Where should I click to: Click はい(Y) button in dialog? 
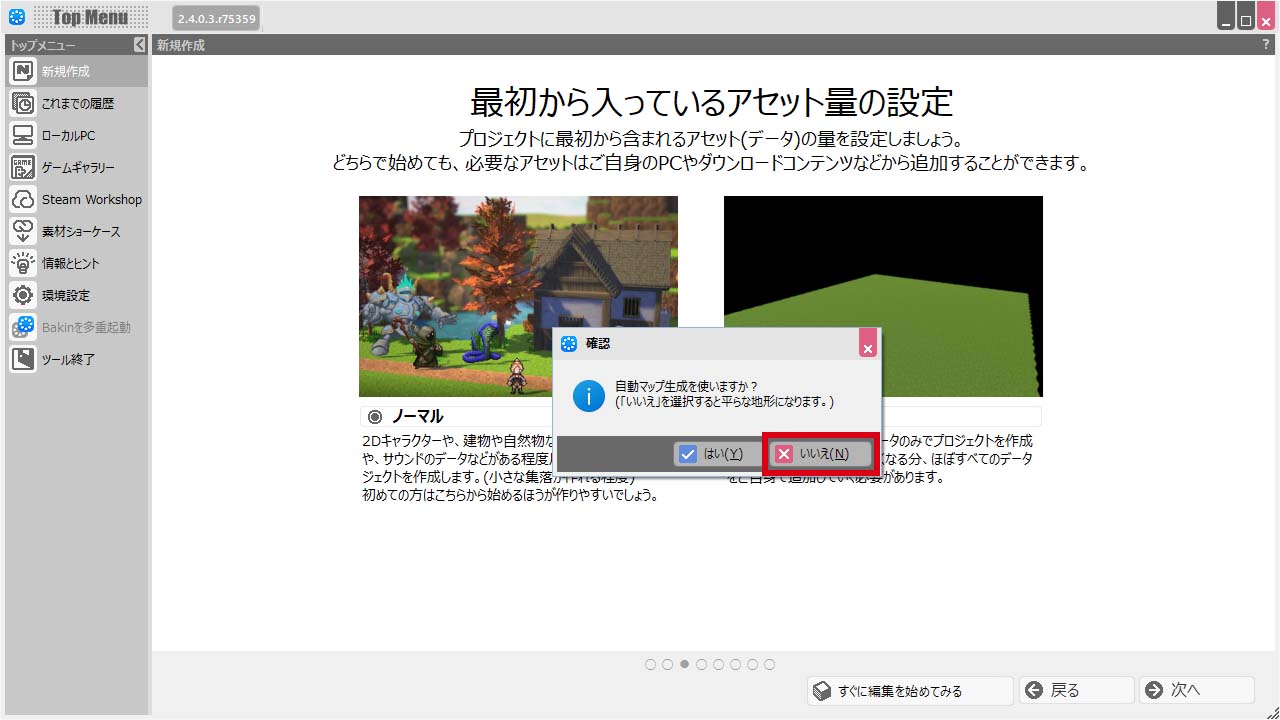(x=719, y=454)
